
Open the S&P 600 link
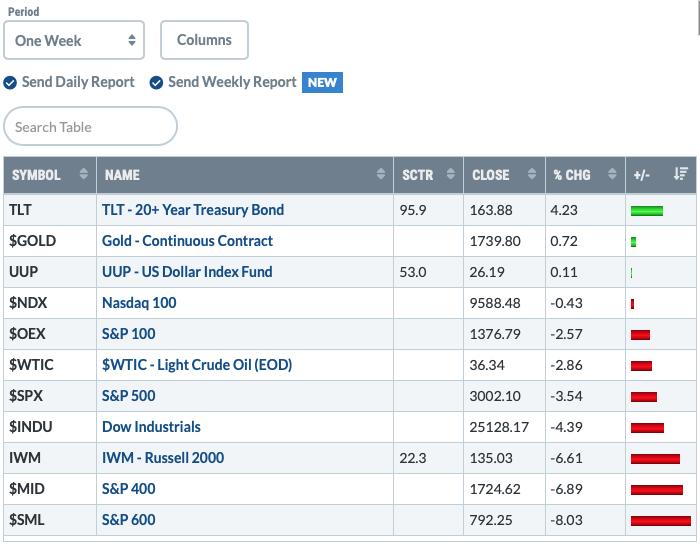coord(129,520)
